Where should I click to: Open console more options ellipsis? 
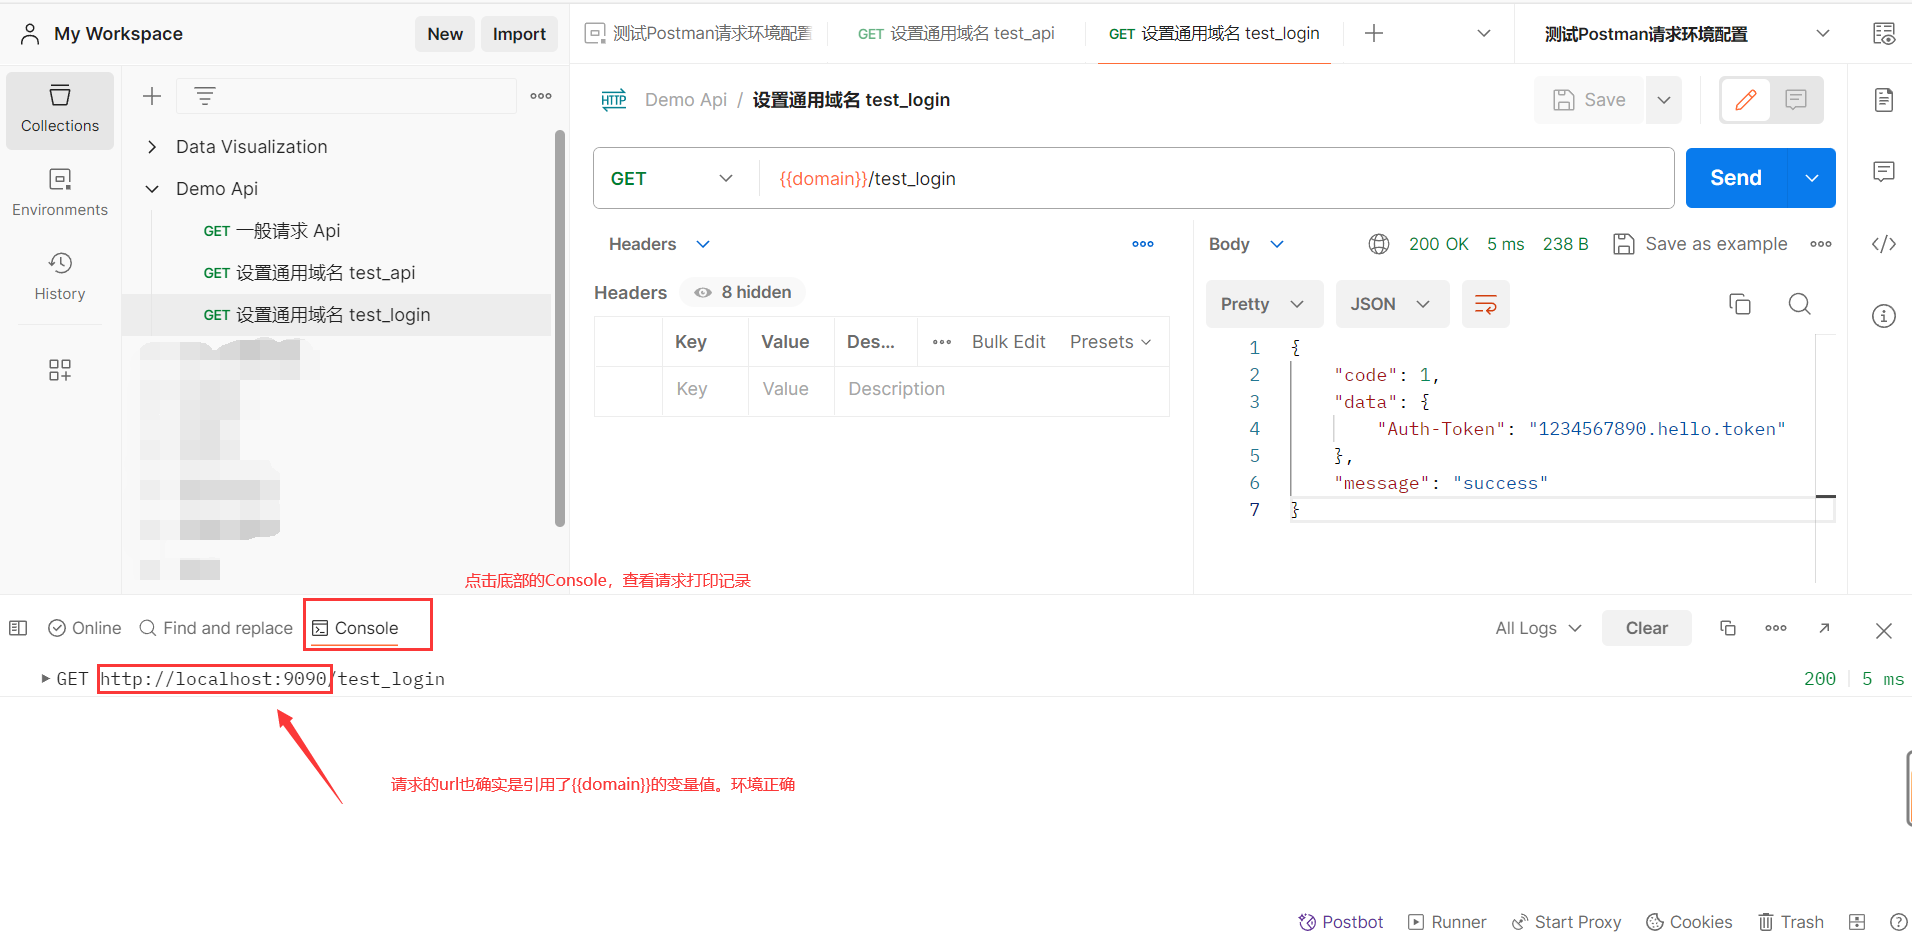click(1776, 628)
